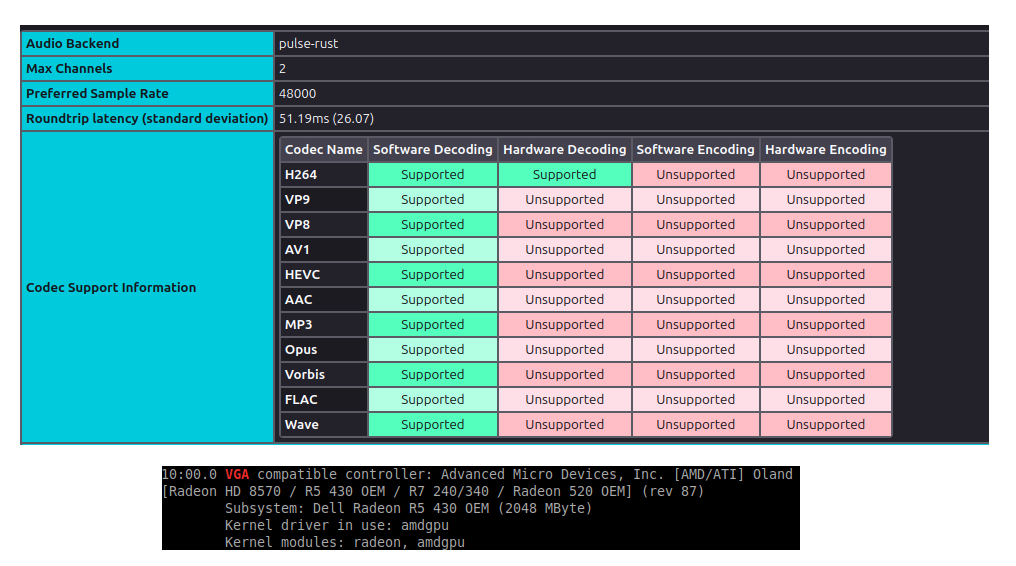Click the Codec Support Information label
The width and height of the screenshot is (1016, 566).
pyautogui.click(x=111, y=288)
